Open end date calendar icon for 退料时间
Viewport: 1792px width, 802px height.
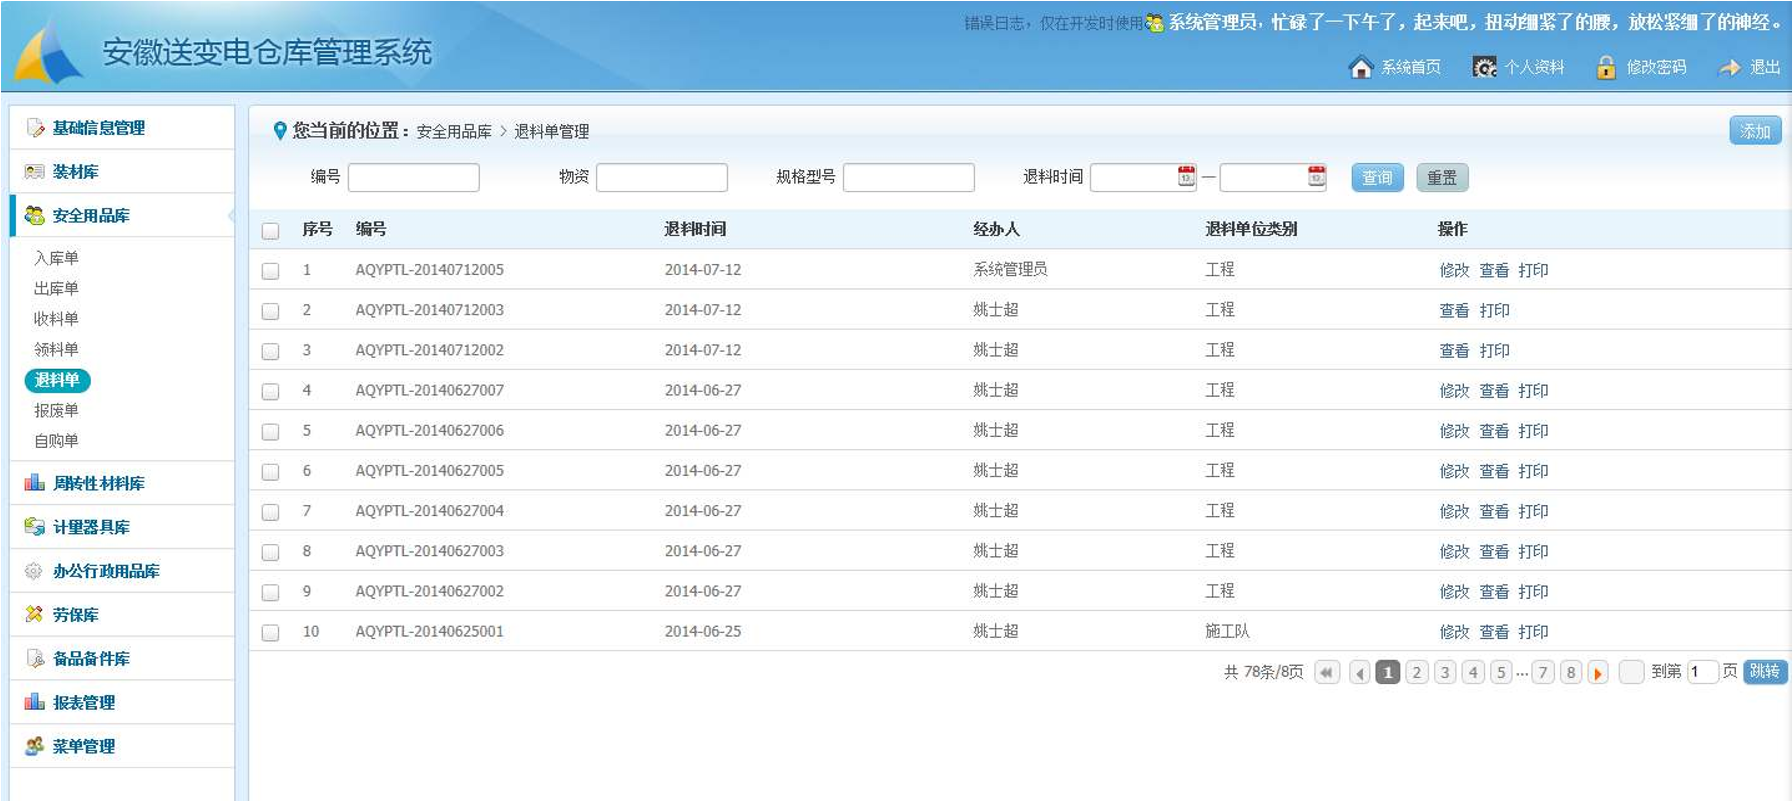coord(1316,176)
